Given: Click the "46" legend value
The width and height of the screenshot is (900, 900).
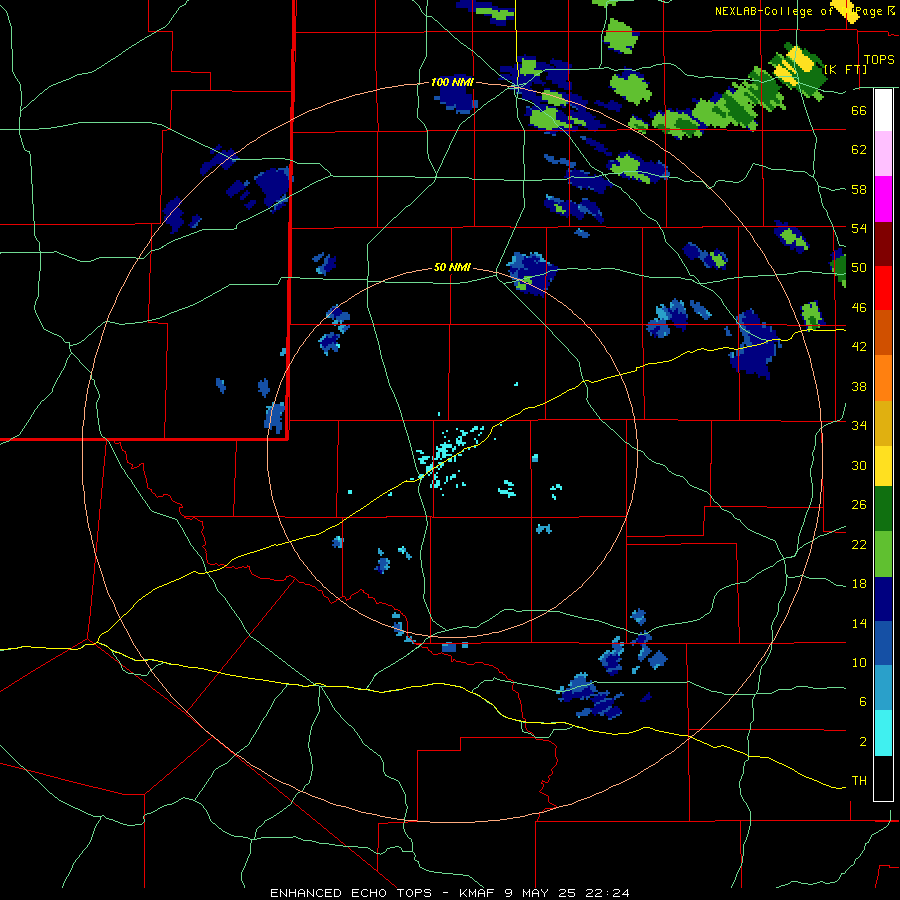Looking at the screenshot, I should click(x=859, y=308).
